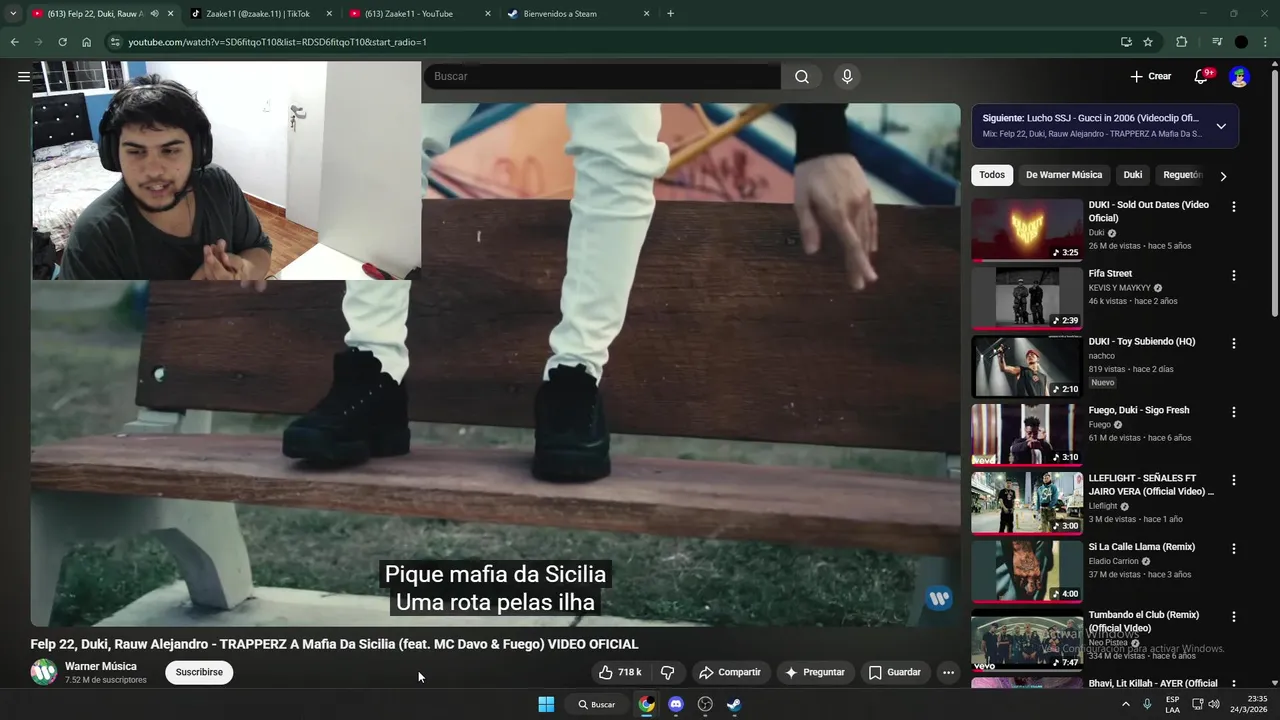The width and height of the screenshot is (1280, 720).
Task: Go back in browser history
Action: (14, 42)
